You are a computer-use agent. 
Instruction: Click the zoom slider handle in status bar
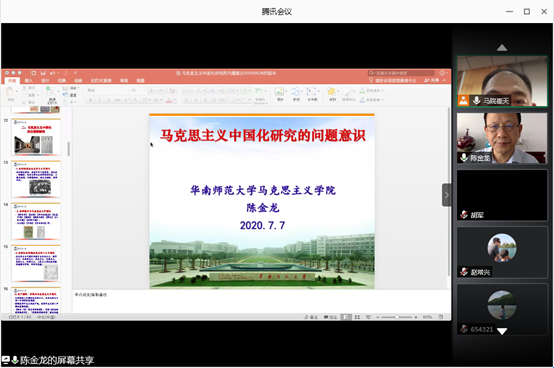397,317
